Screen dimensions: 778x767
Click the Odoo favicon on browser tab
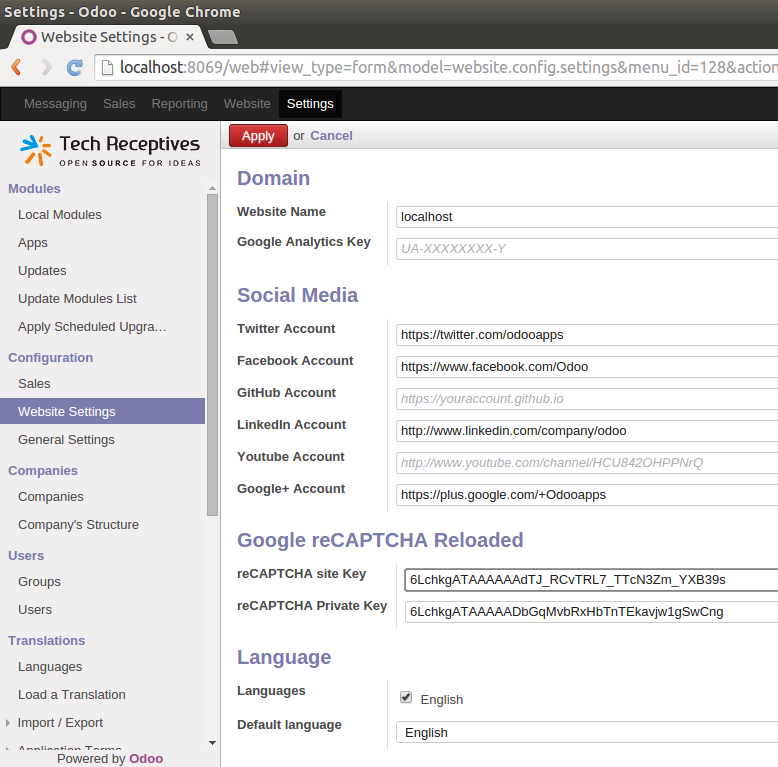click(x=28, y=37)
